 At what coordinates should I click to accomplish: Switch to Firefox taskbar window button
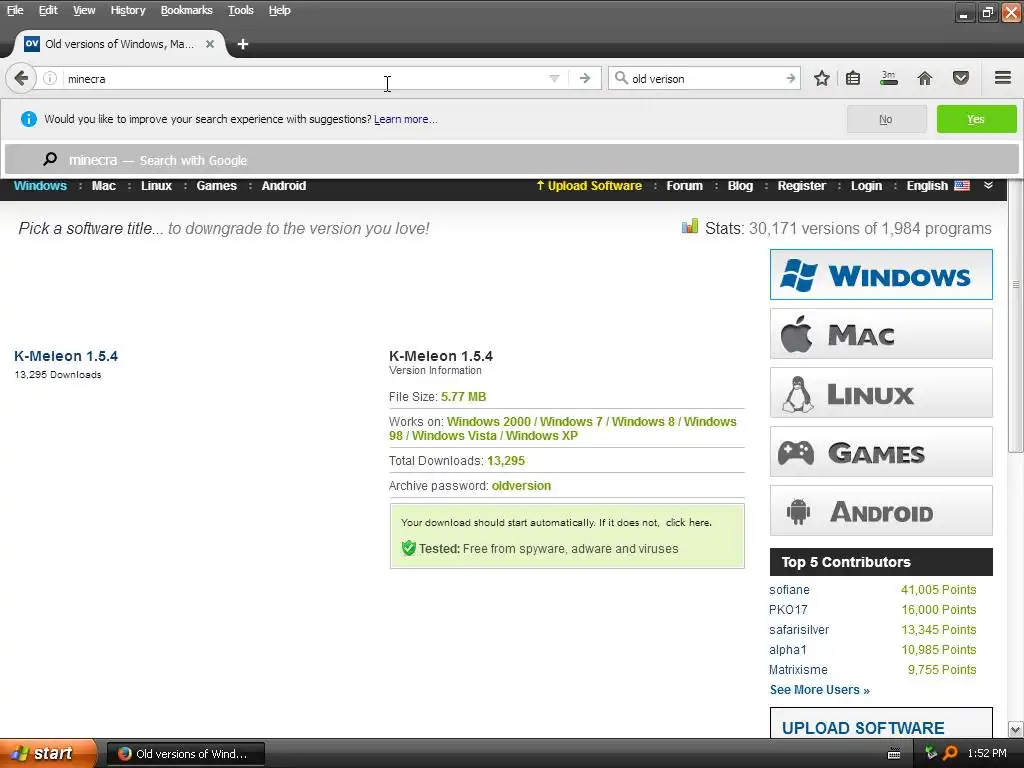point(185,754)
